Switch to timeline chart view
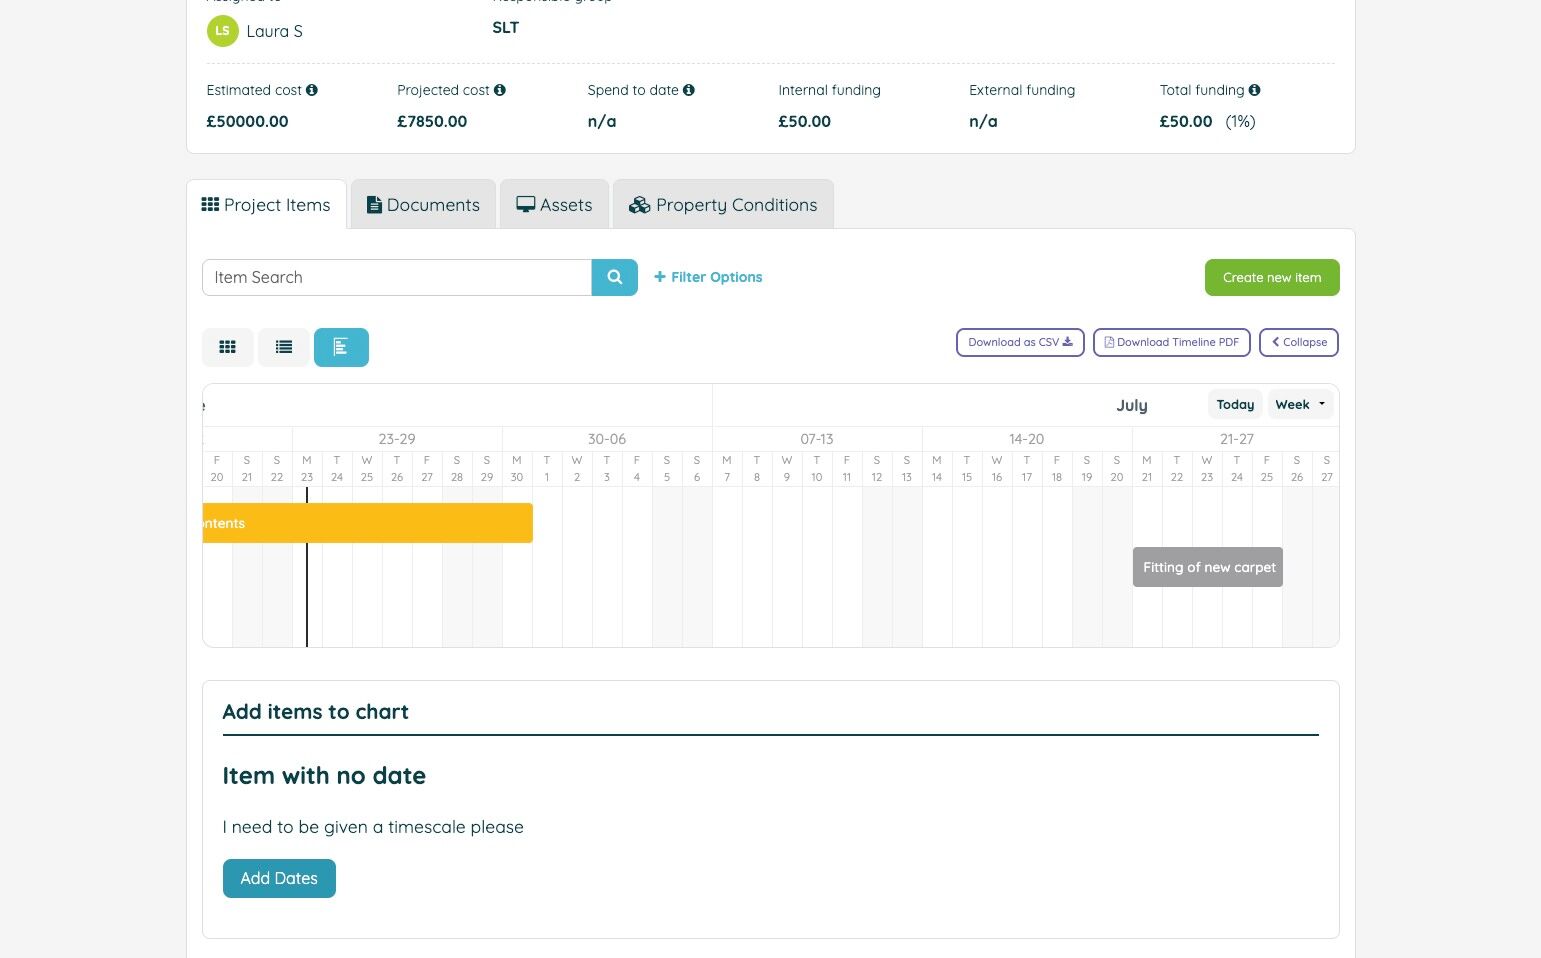Image resolution: width=1541 pixels, height=958 pixels. coord(341,347)
